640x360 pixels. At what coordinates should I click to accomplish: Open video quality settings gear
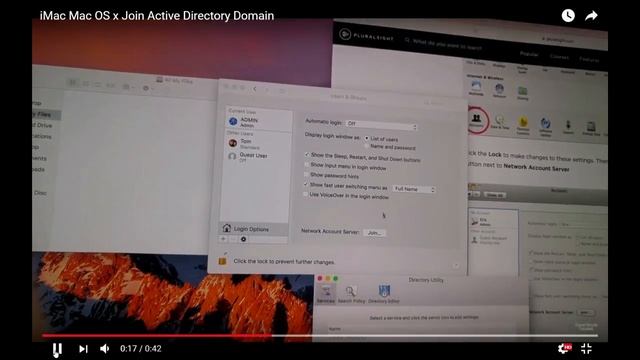point(564,348)
